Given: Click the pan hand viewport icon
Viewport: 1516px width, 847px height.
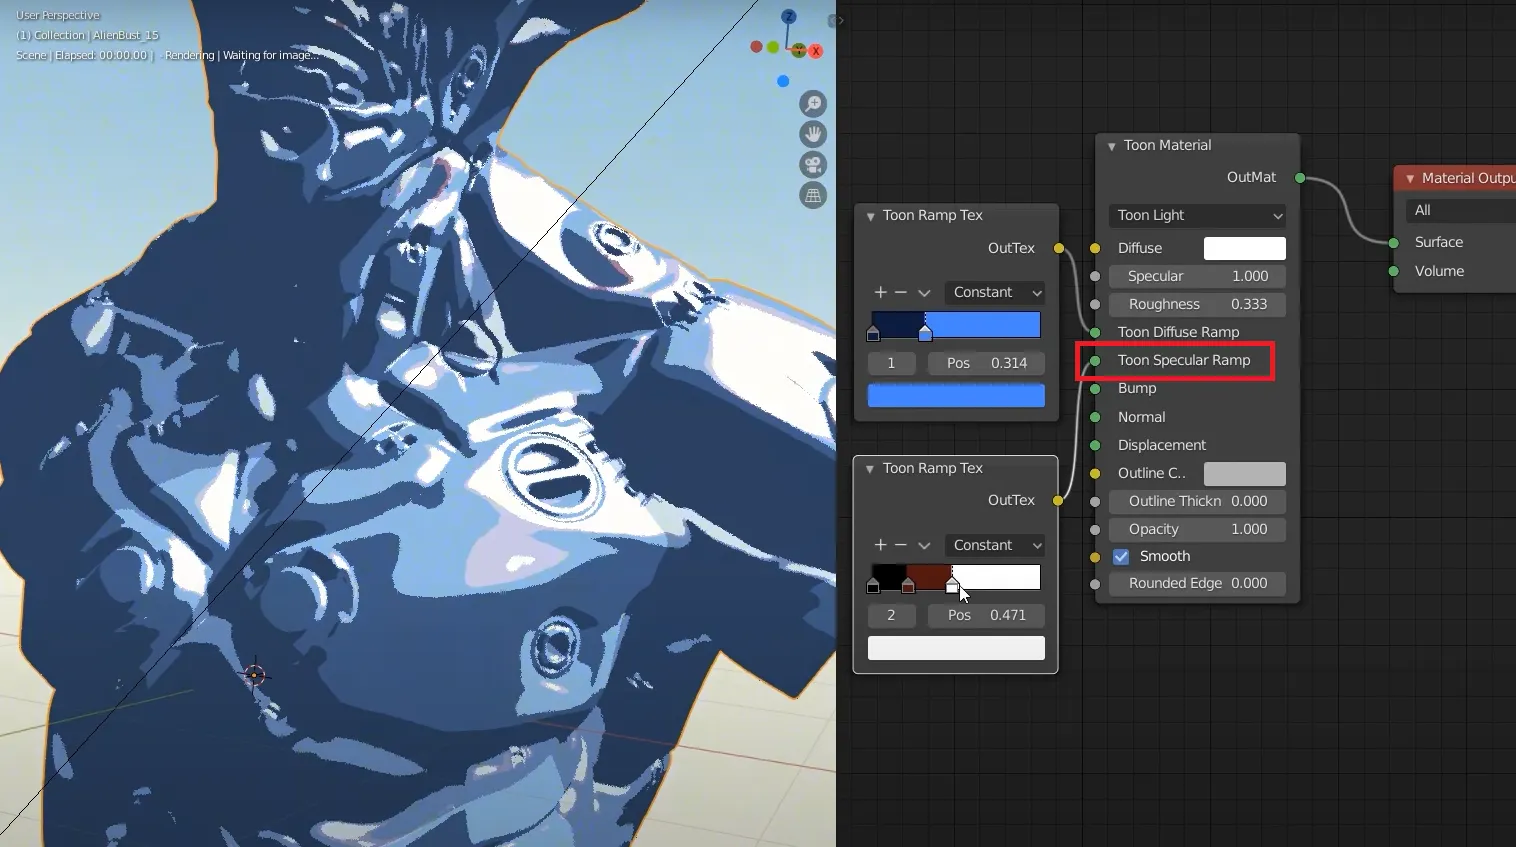Looking at the screenshot, I should tap(813, 134).
